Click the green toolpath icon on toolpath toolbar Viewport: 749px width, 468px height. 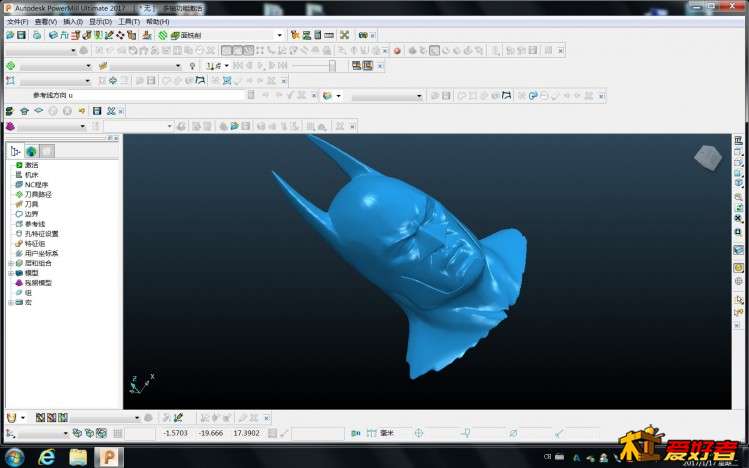click(x=11, y=65)
